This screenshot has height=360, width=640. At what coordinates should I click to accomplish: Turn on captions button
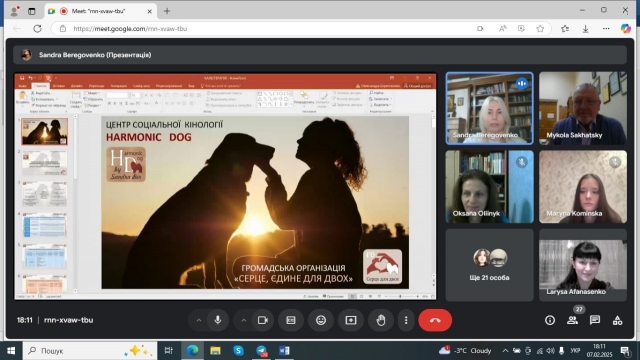point(291,320)
